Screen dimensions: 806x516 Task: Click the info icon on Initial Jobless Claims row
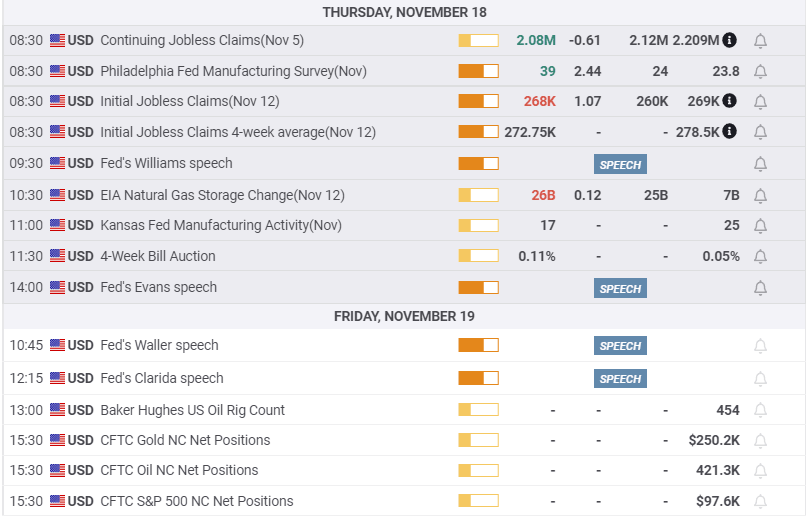730,101
